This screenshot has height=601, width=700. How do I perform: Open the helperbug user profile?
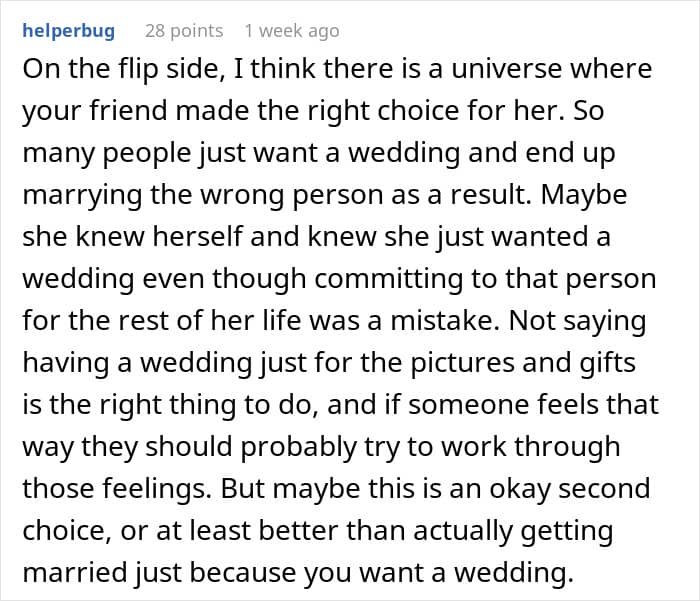pos(69,31)
